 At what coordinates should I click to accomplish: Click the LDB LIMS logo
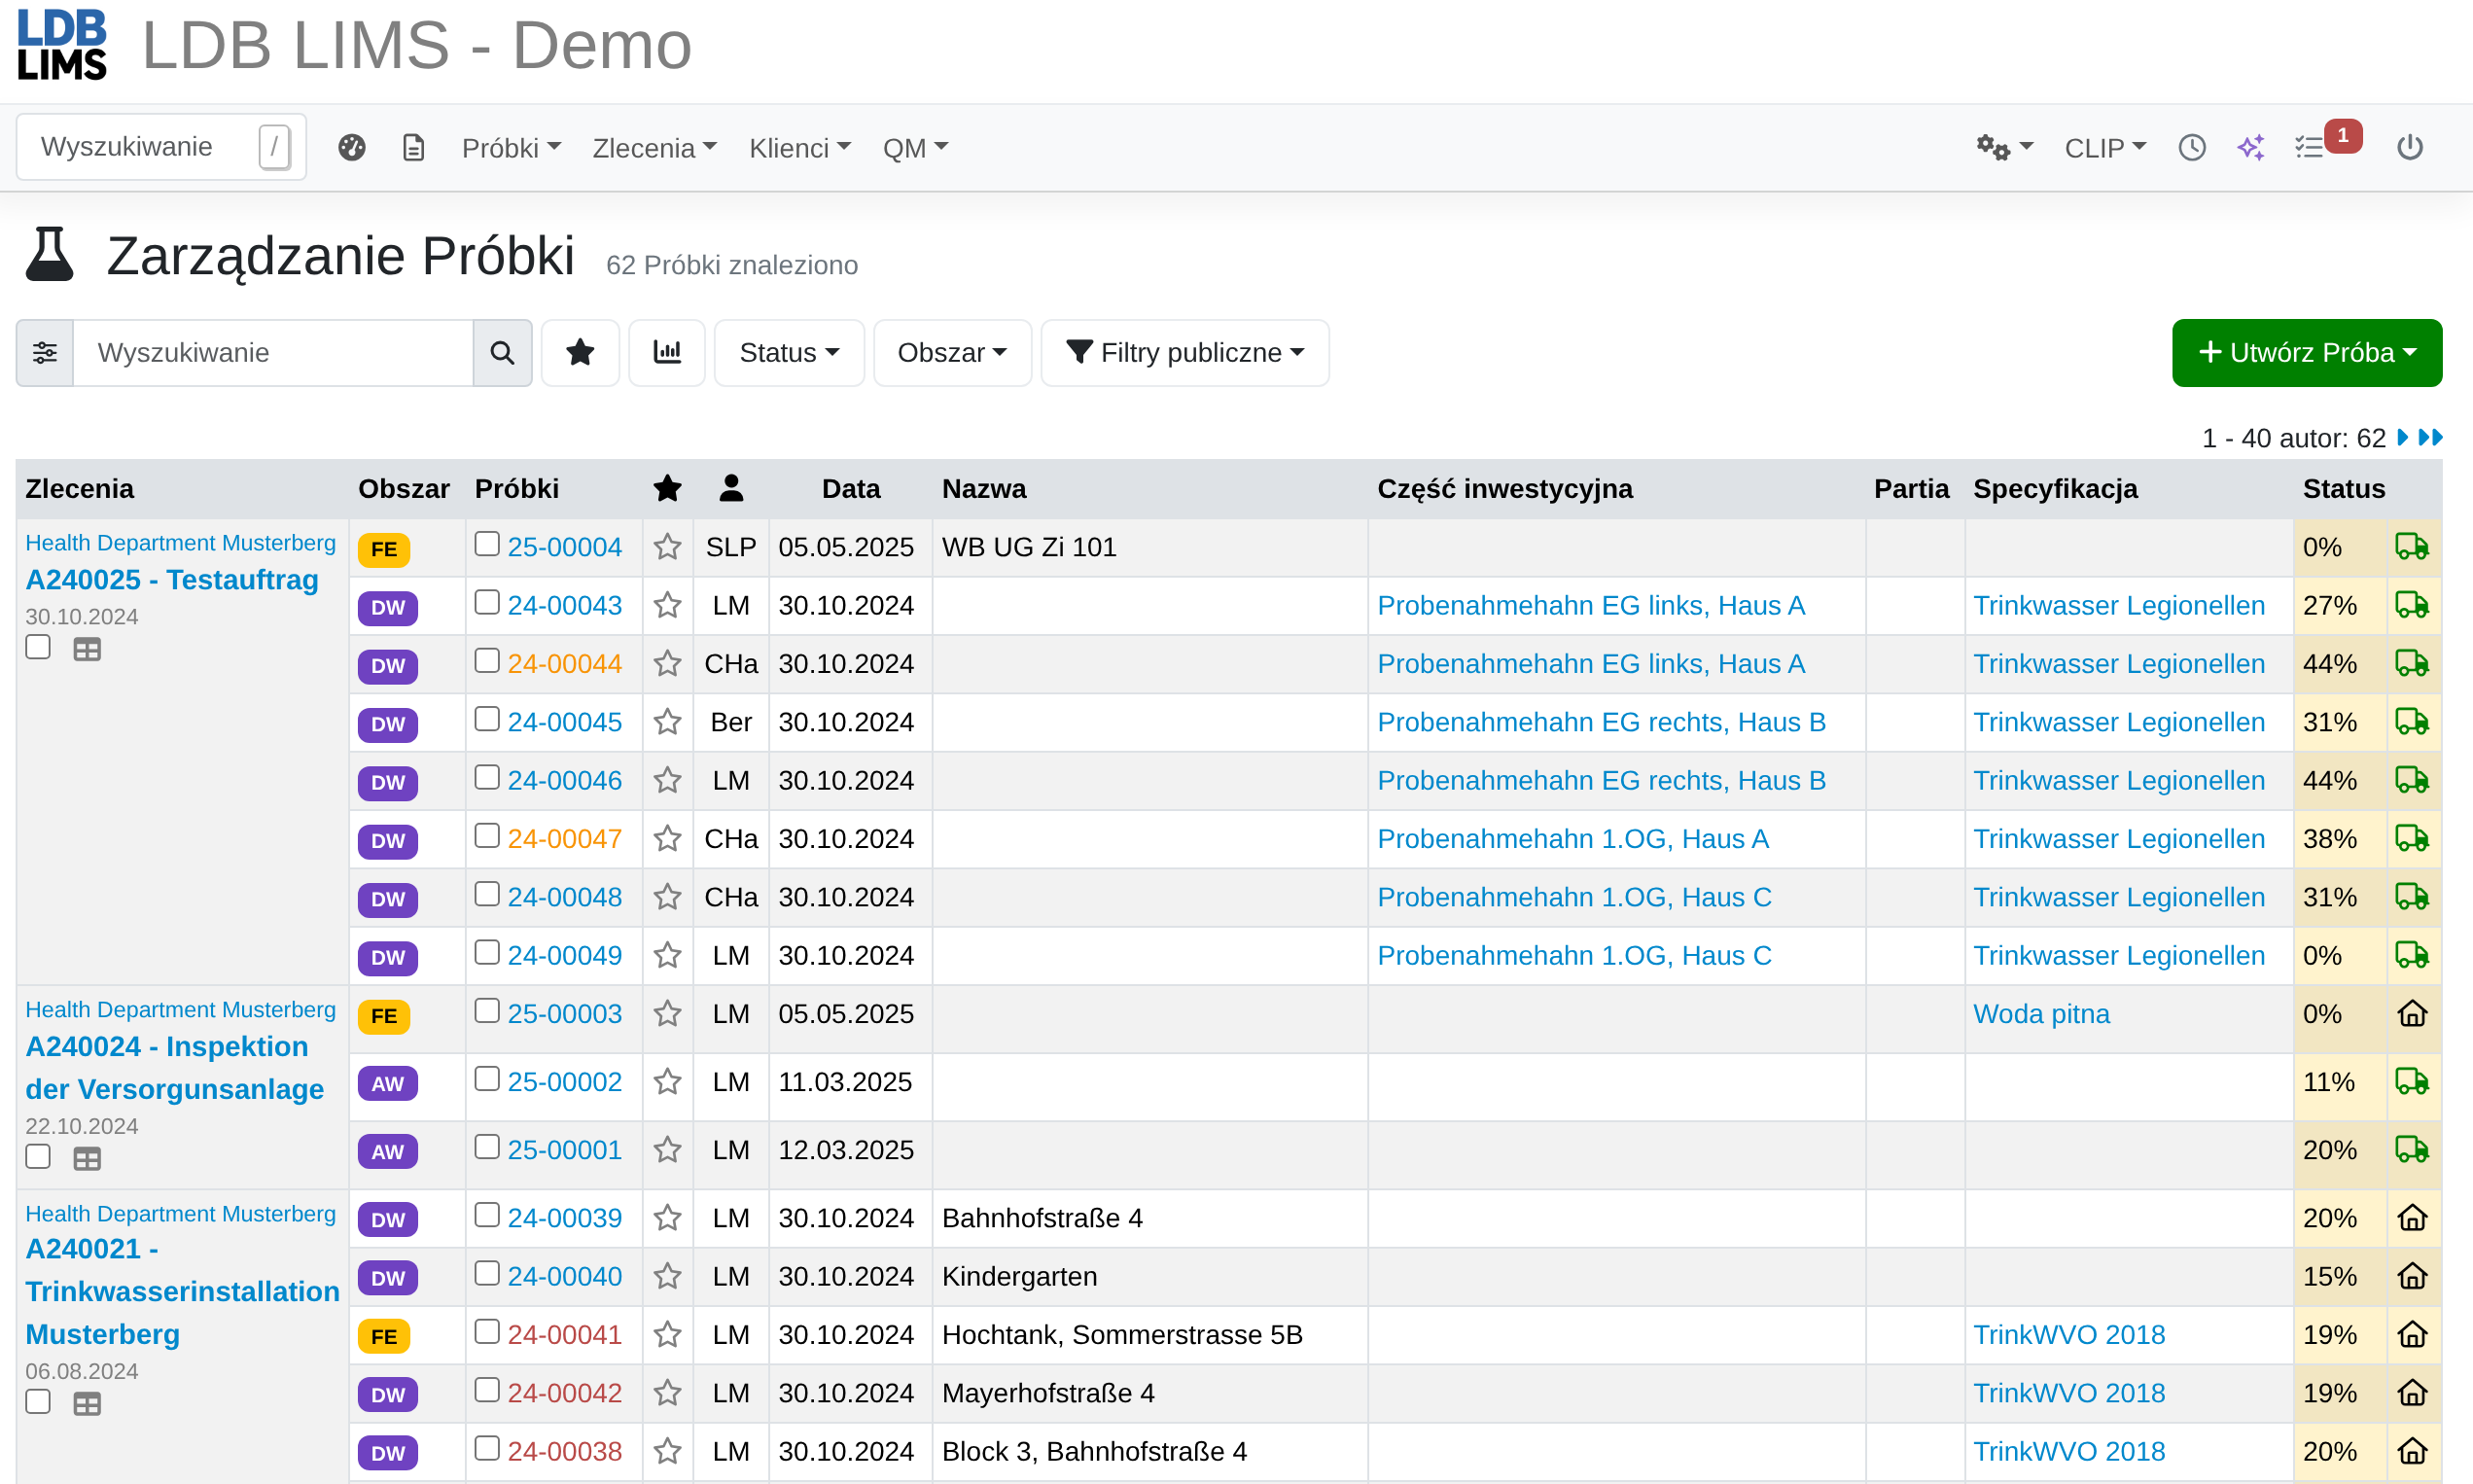pos(62,45)
